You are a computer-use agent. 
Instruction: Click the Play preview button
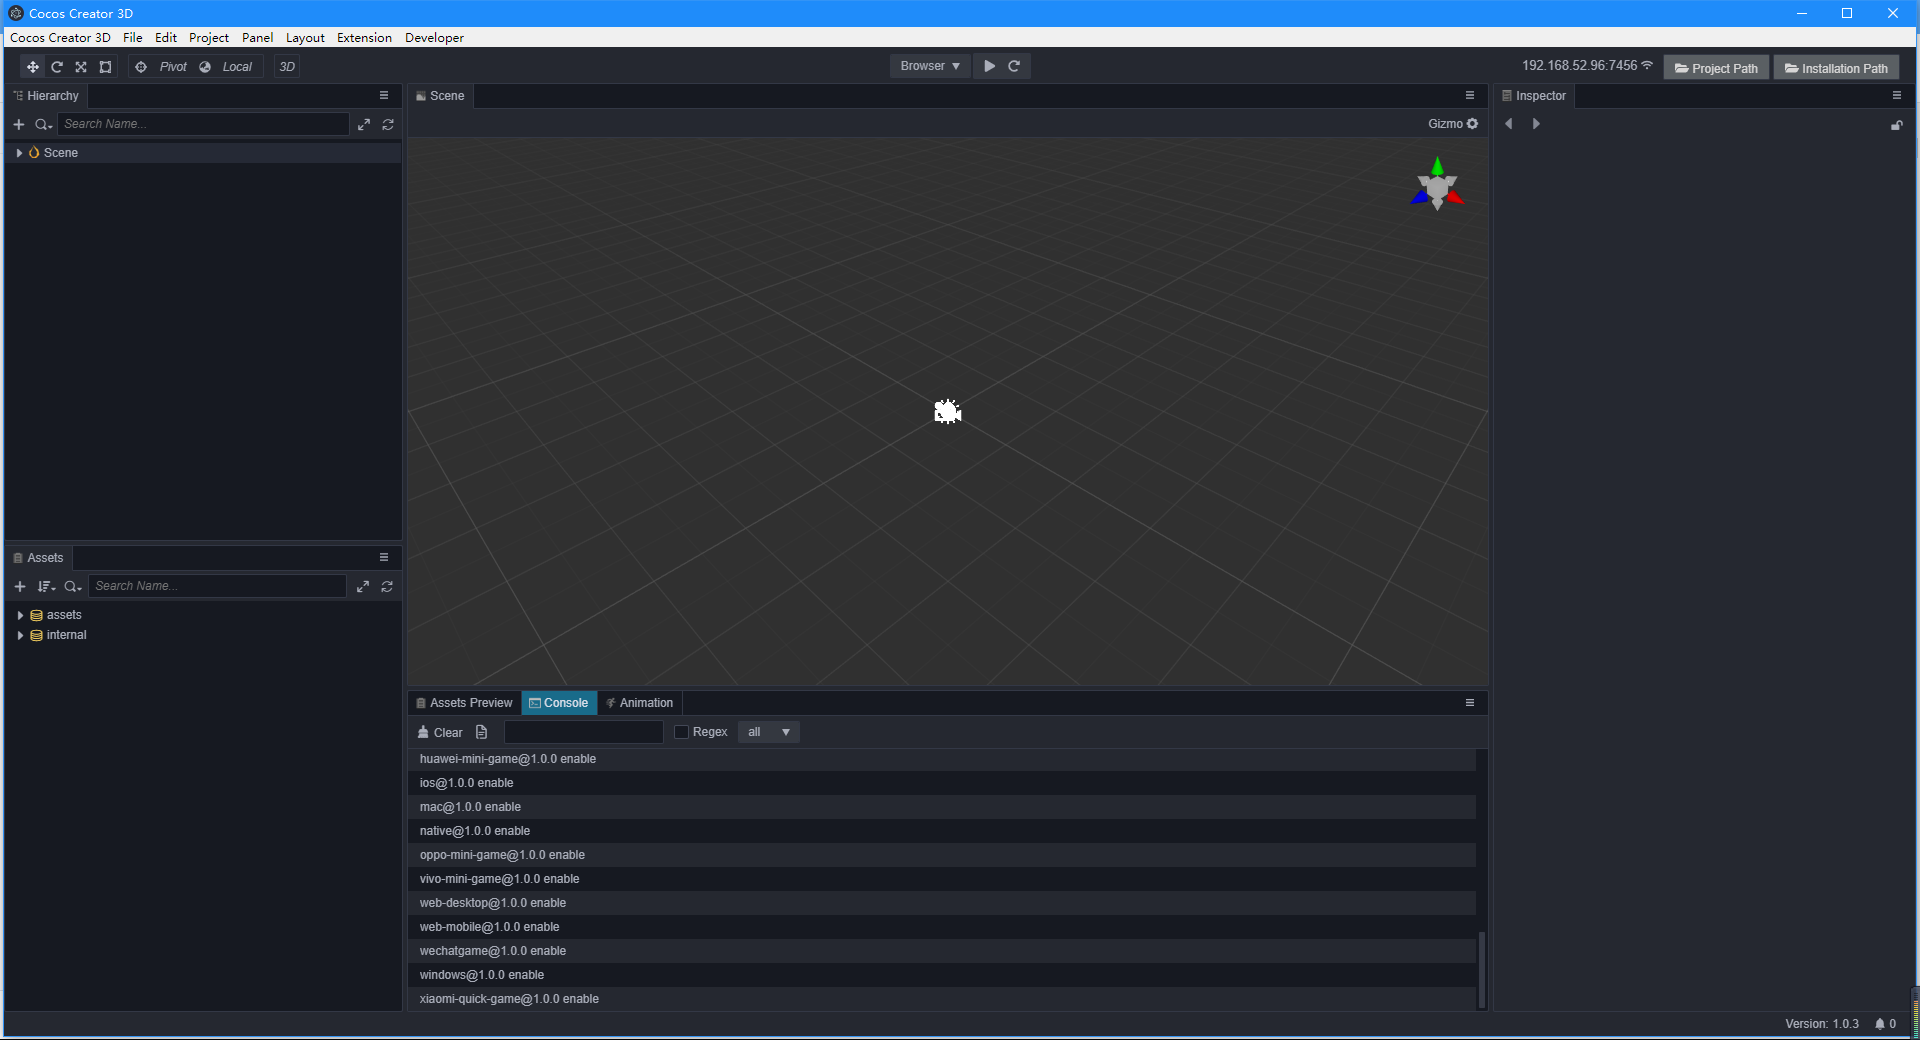click(x=989, y=66)
